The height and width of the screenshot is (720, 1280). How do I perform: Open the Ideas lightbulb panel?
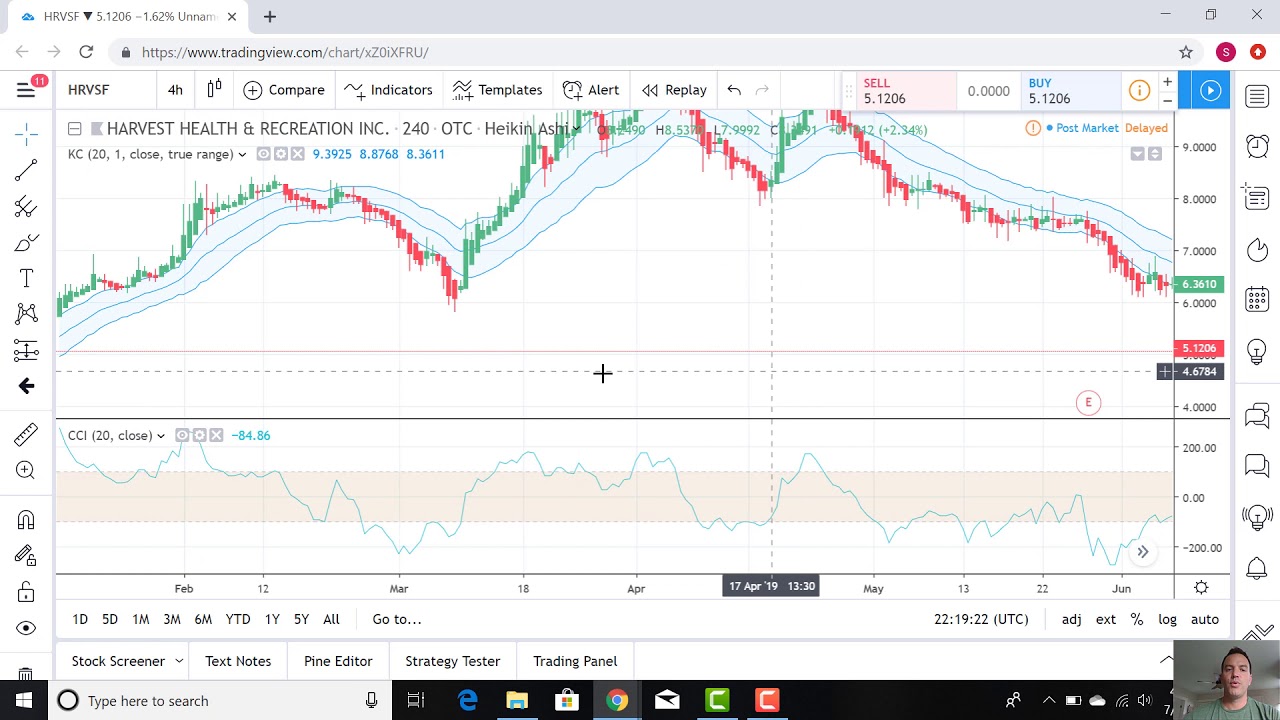click(x=1257, y=351)
